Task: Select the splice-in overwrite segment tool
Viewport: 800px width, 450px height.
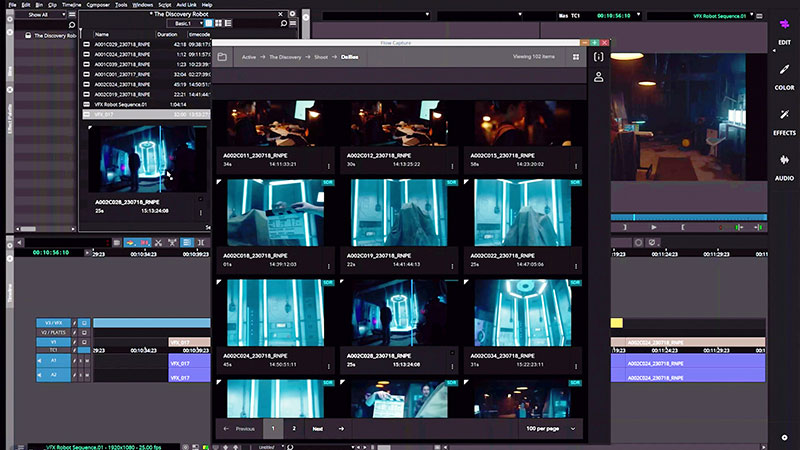Action: 130,243
